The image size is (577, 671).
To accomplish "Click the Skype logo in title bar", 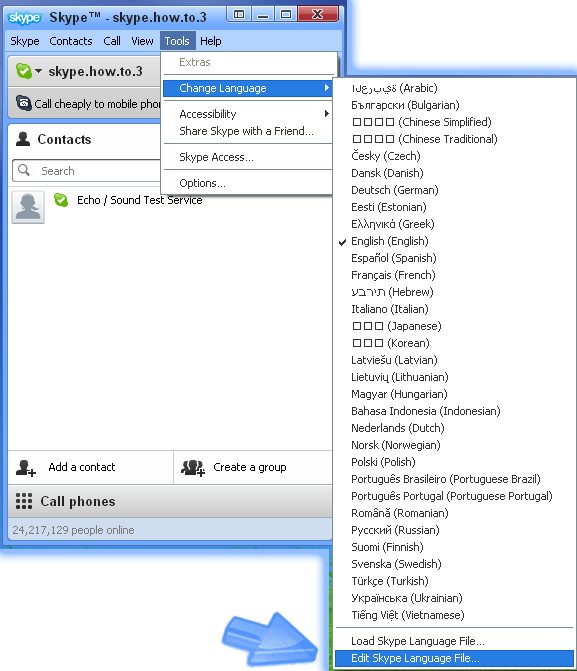I will [x=24, y=17].
